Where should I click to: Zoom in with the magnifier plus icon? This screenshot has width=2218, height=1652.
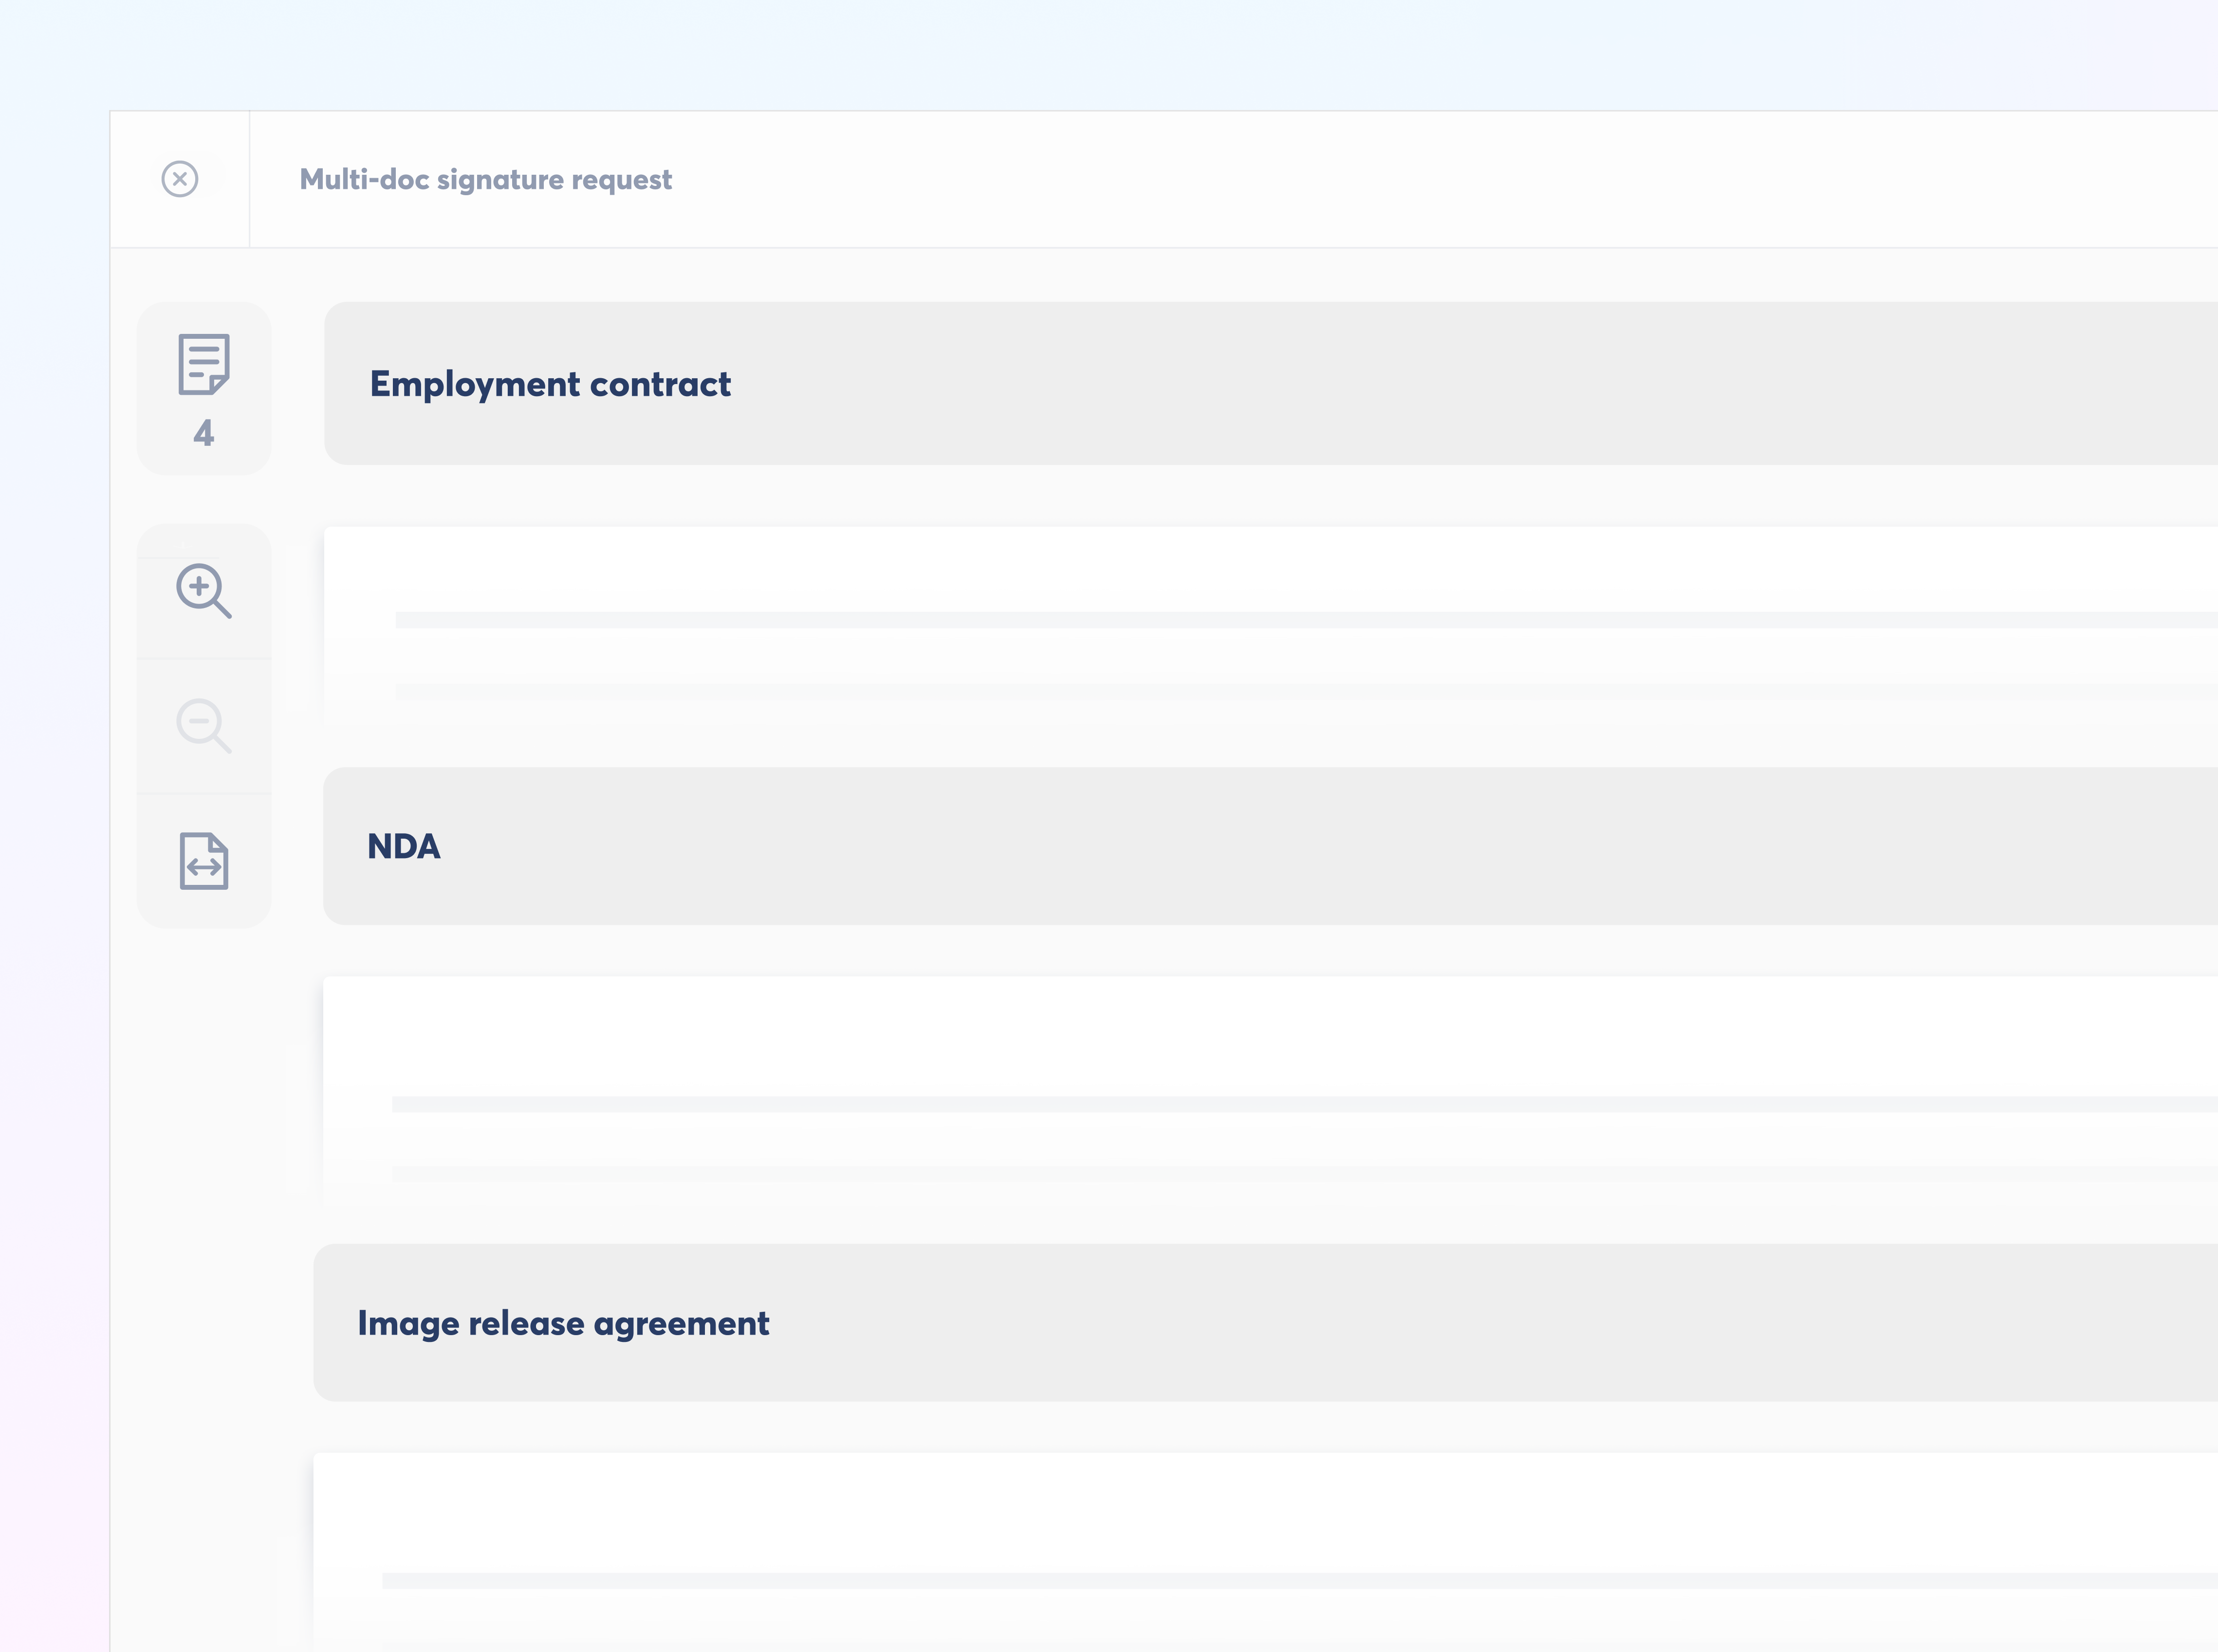(204, 591)
